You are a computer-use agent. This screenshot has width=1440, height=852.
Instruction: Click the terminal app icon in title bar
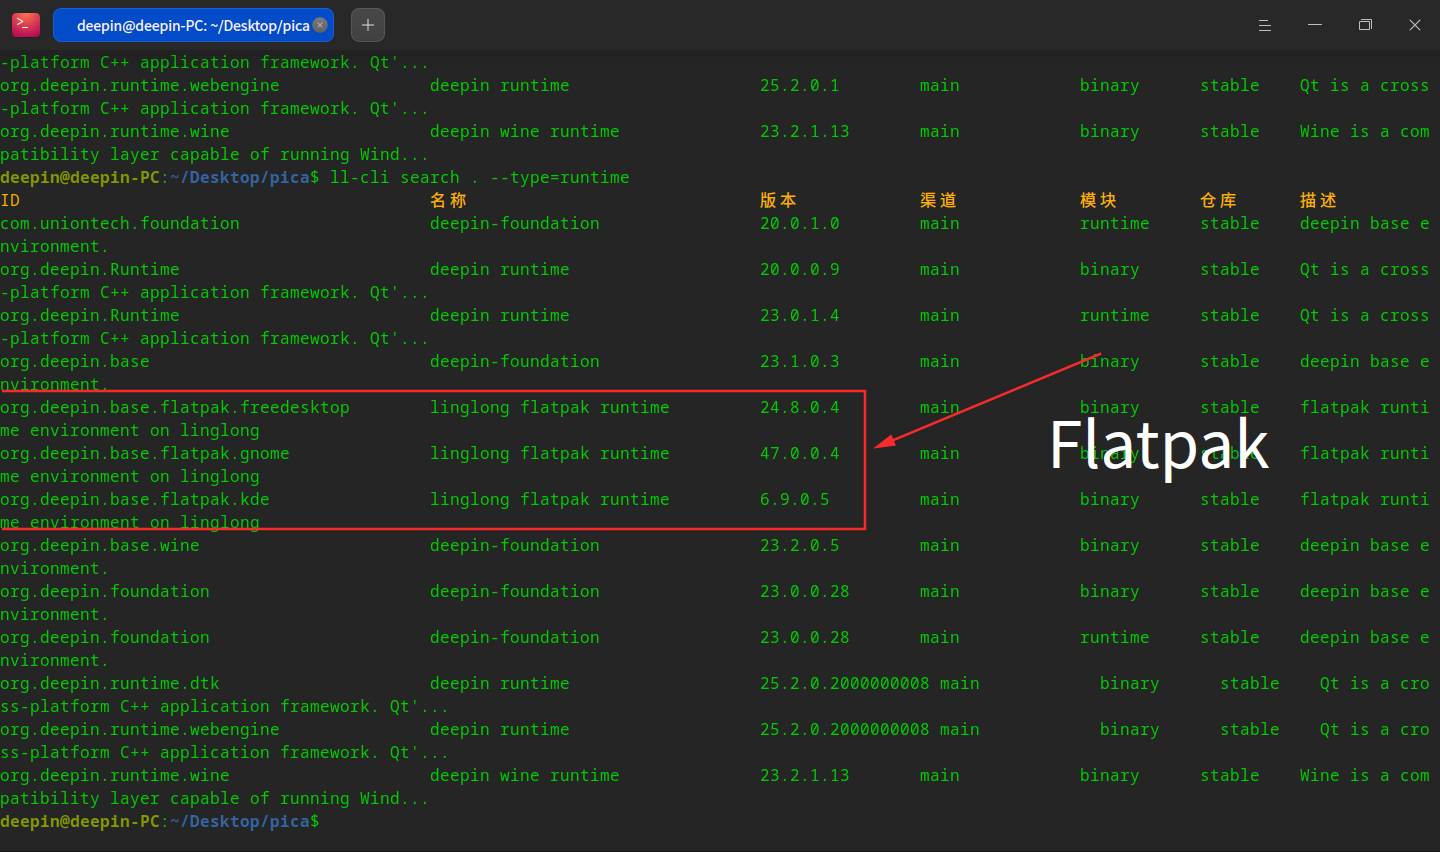click(x=26, y=25)
